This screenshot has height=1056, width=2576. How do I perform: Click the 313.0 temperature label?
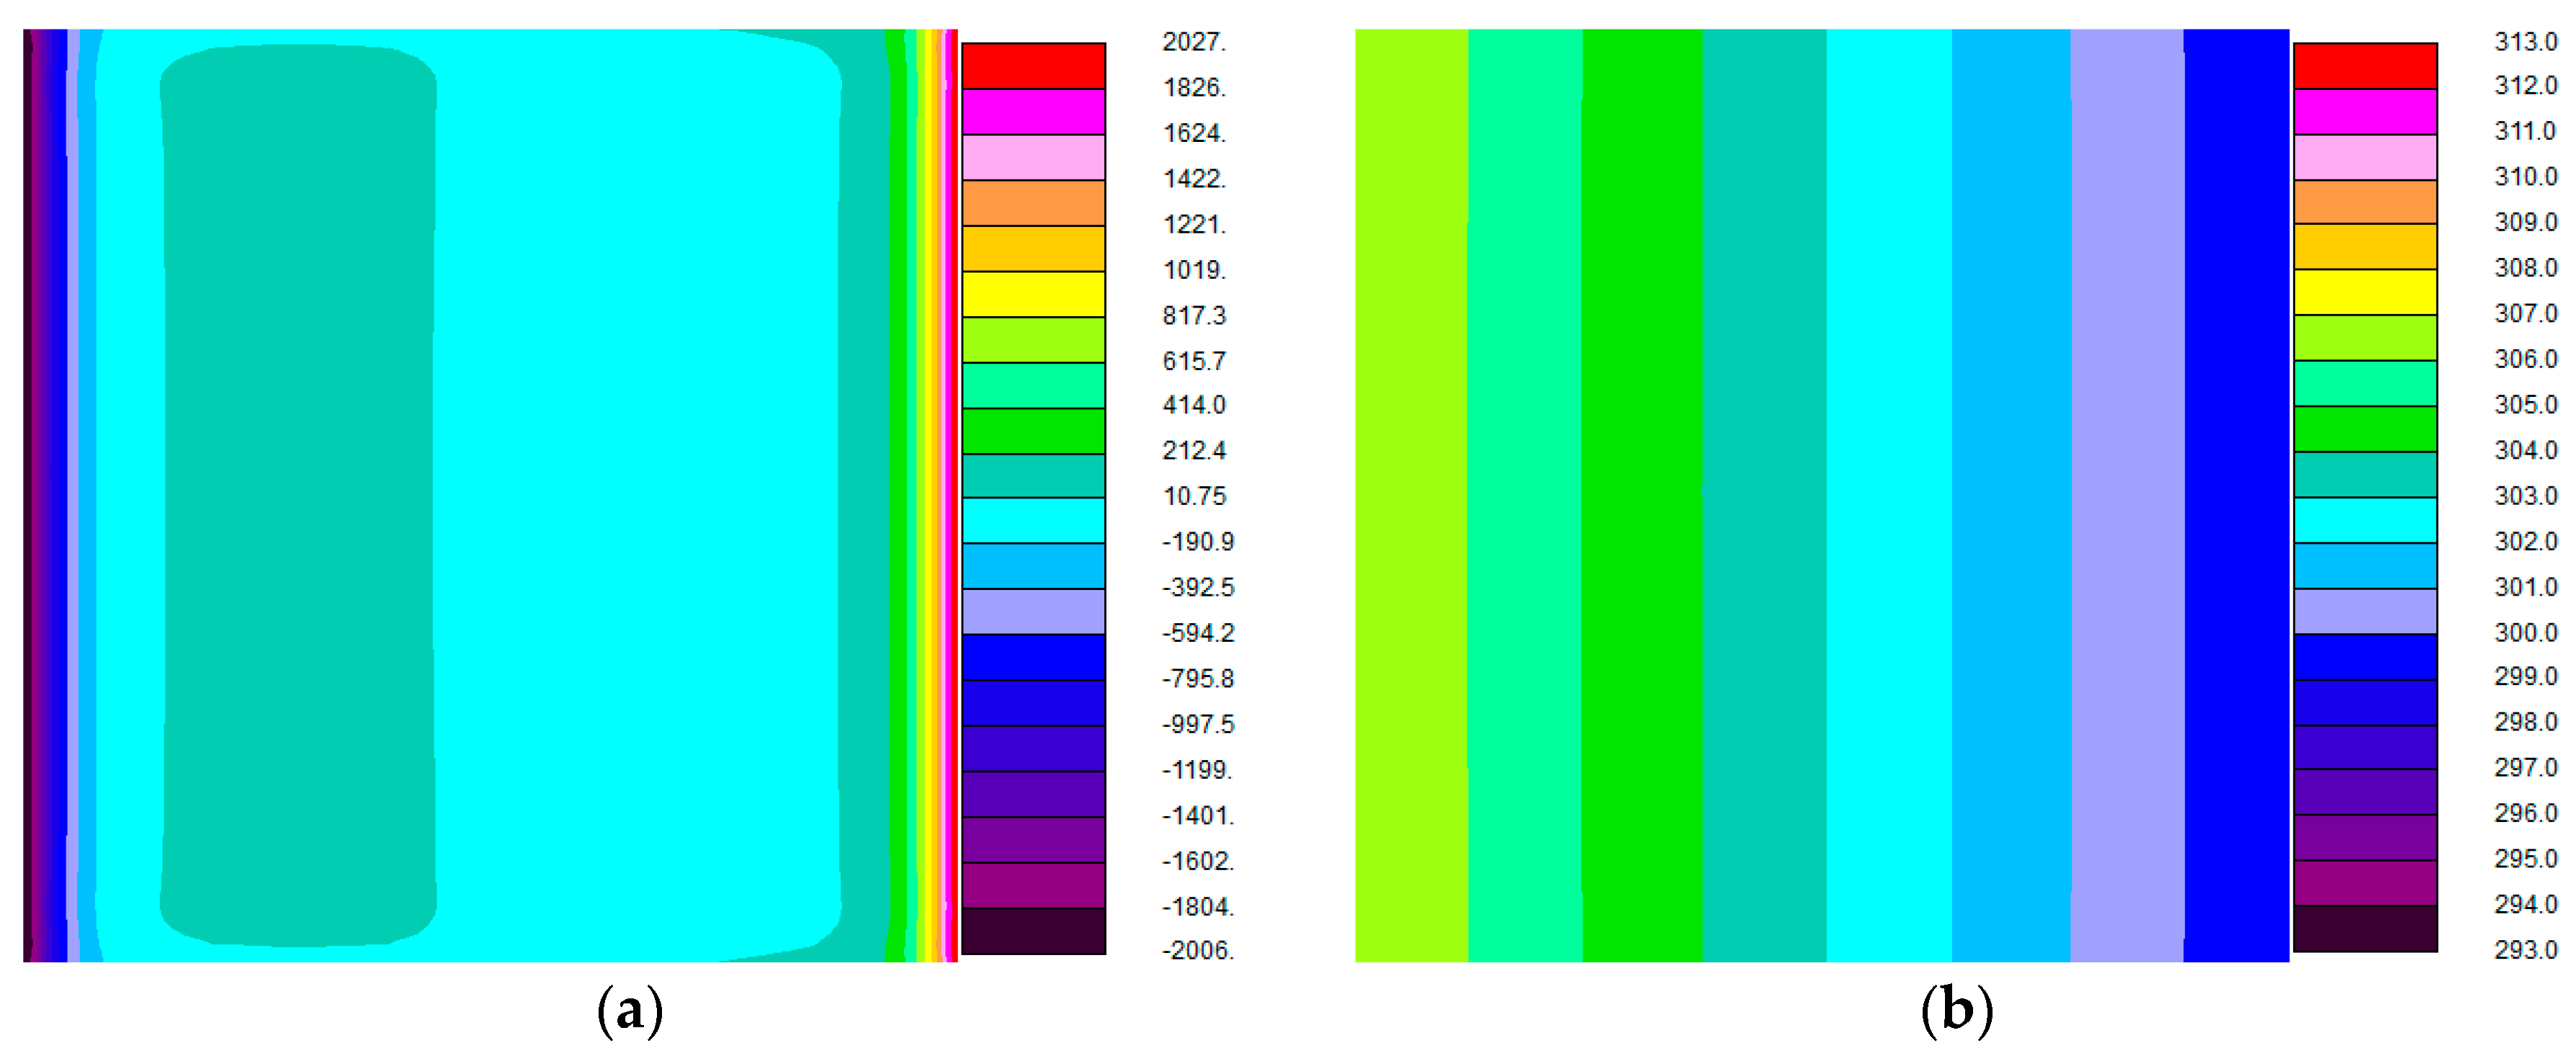pyautogui.click(x=2525, y=42)
